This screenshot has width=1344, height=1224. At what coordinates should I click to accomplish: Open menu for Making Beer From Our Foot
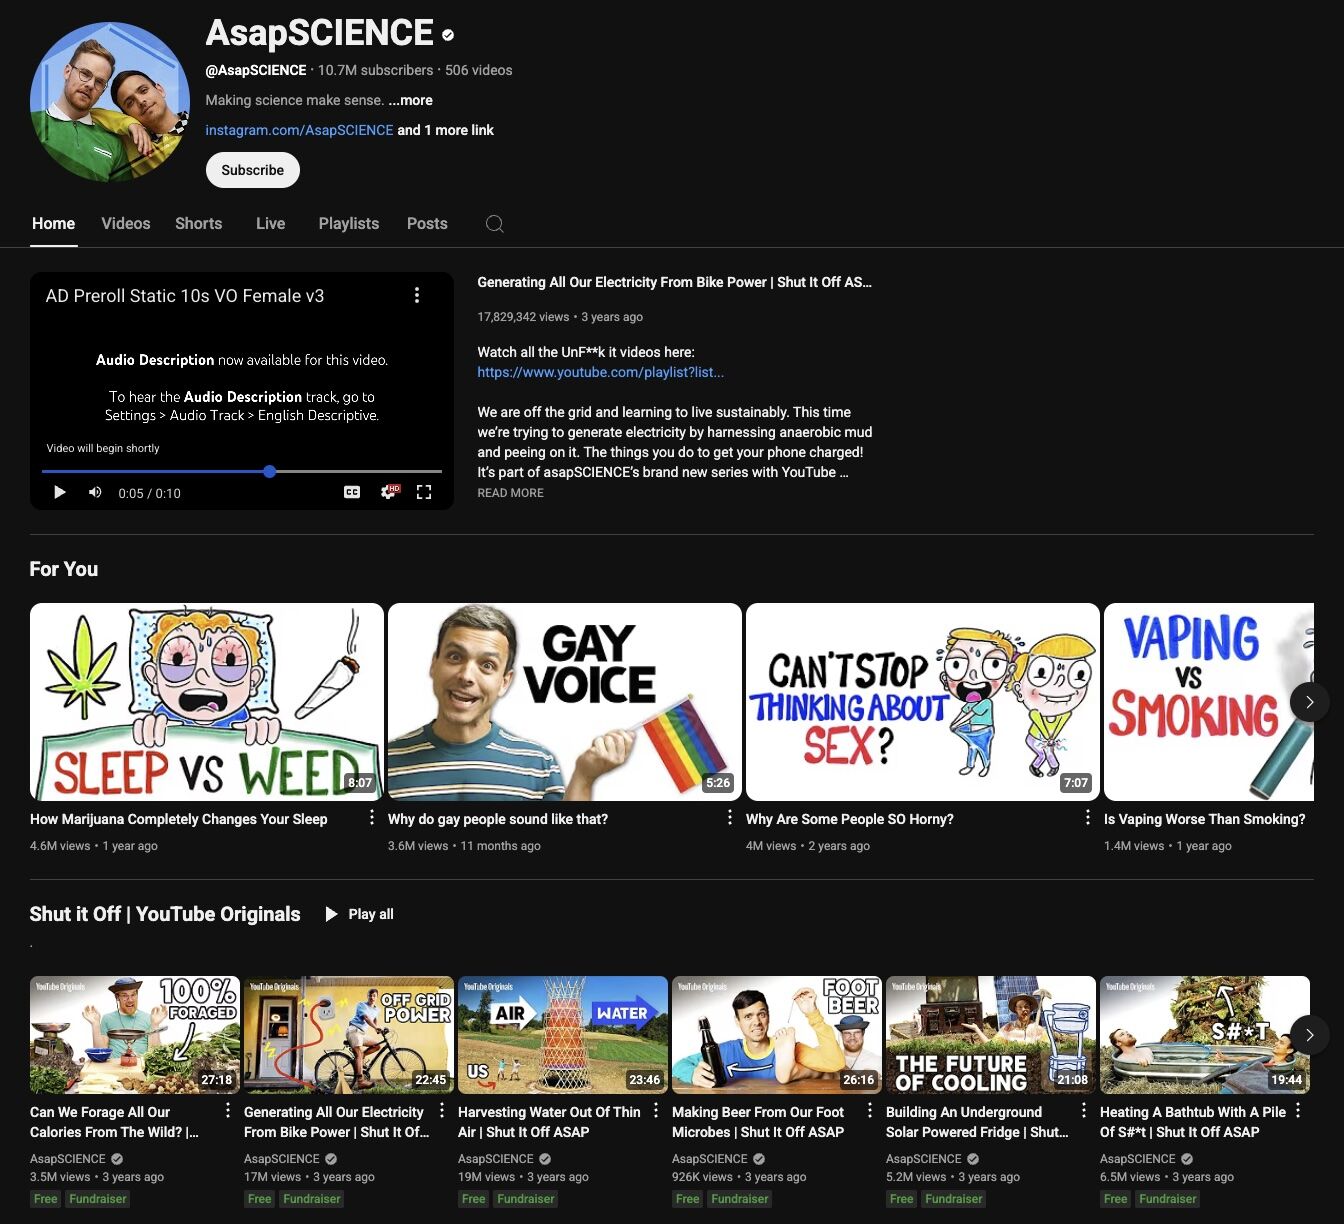pos(870,1111)
